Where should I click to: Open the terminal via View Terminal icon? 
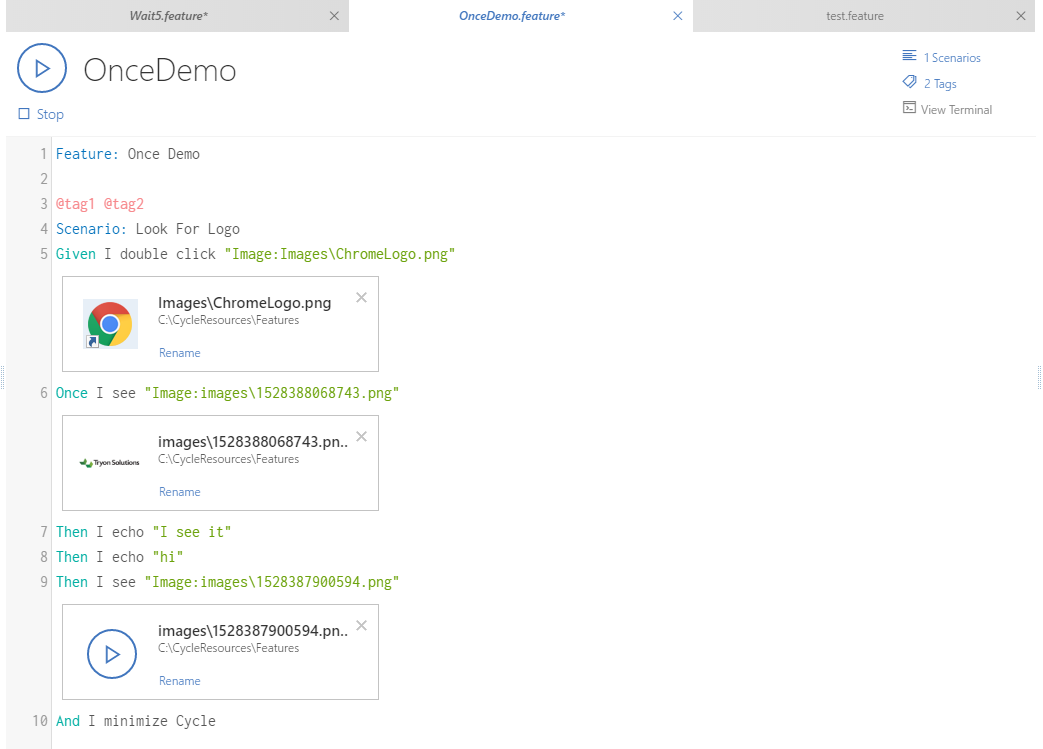click(907, 108)
